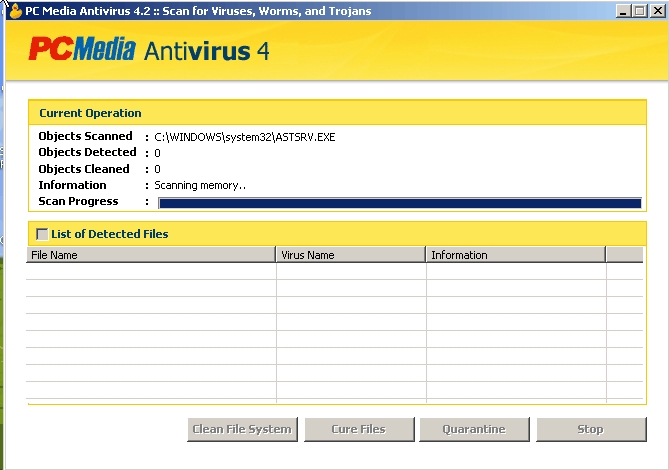The width and height of the screenshot is (669, 470).
Task: Click the Cure Files button
Action: point(359,429)
